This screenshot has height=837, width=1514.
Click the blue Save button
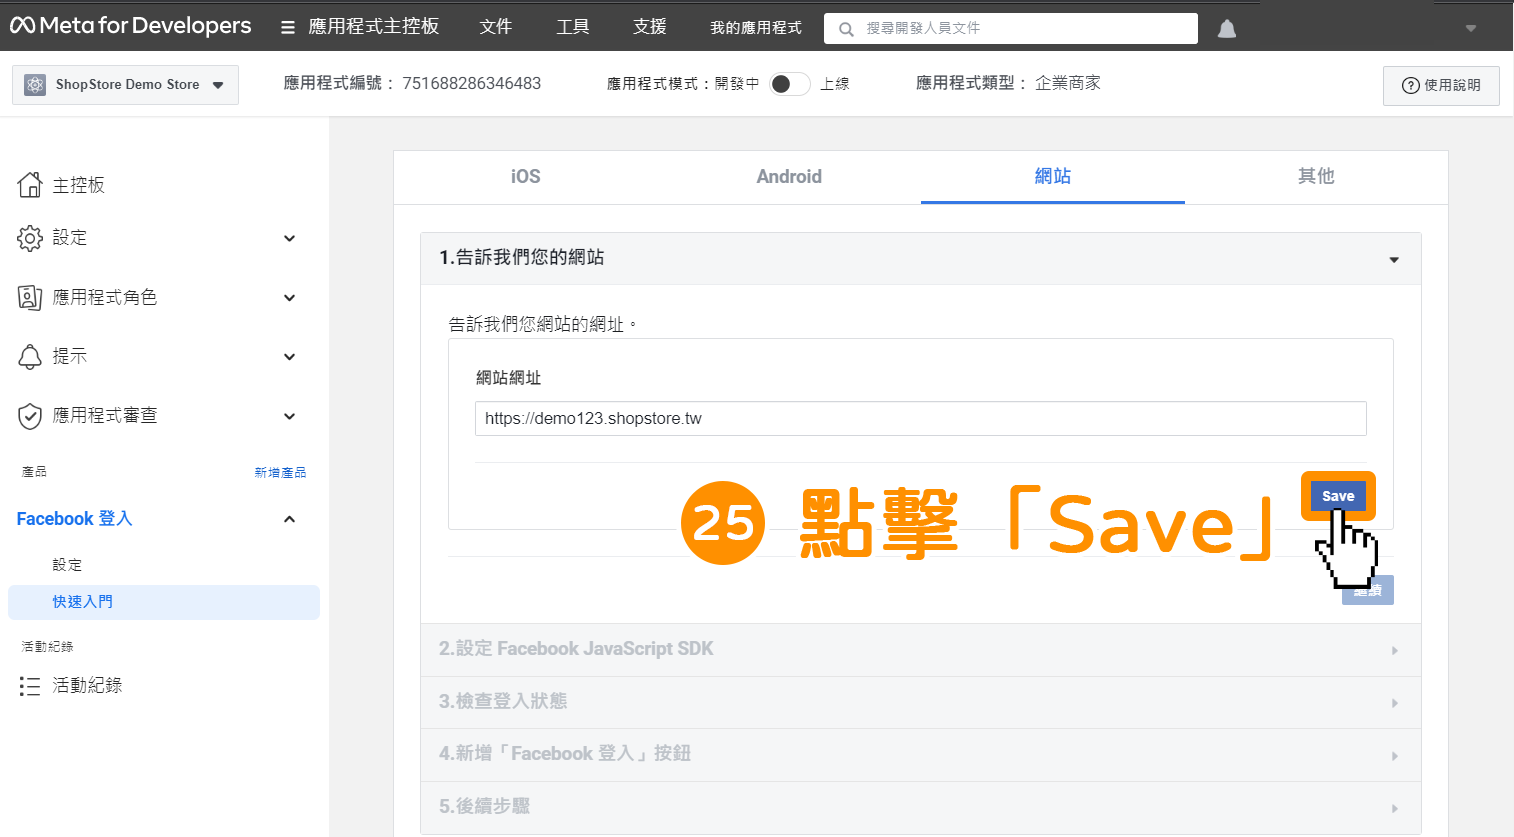1338,496
